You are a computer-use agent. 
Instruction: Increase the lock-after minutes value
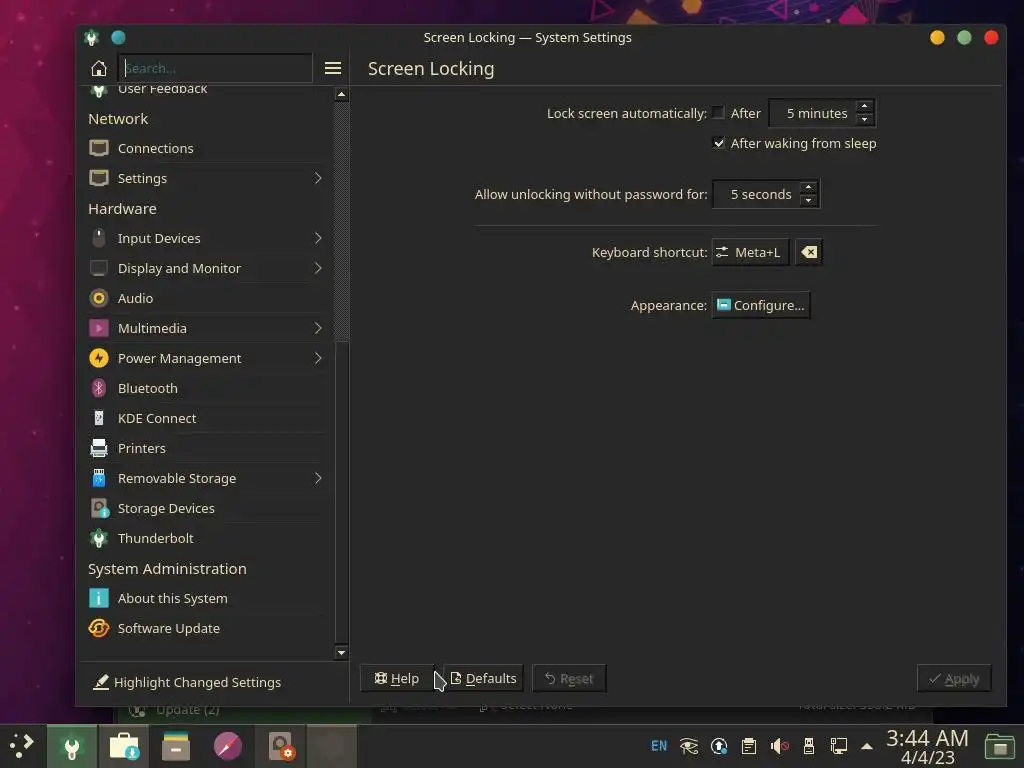tap(864, 106)
